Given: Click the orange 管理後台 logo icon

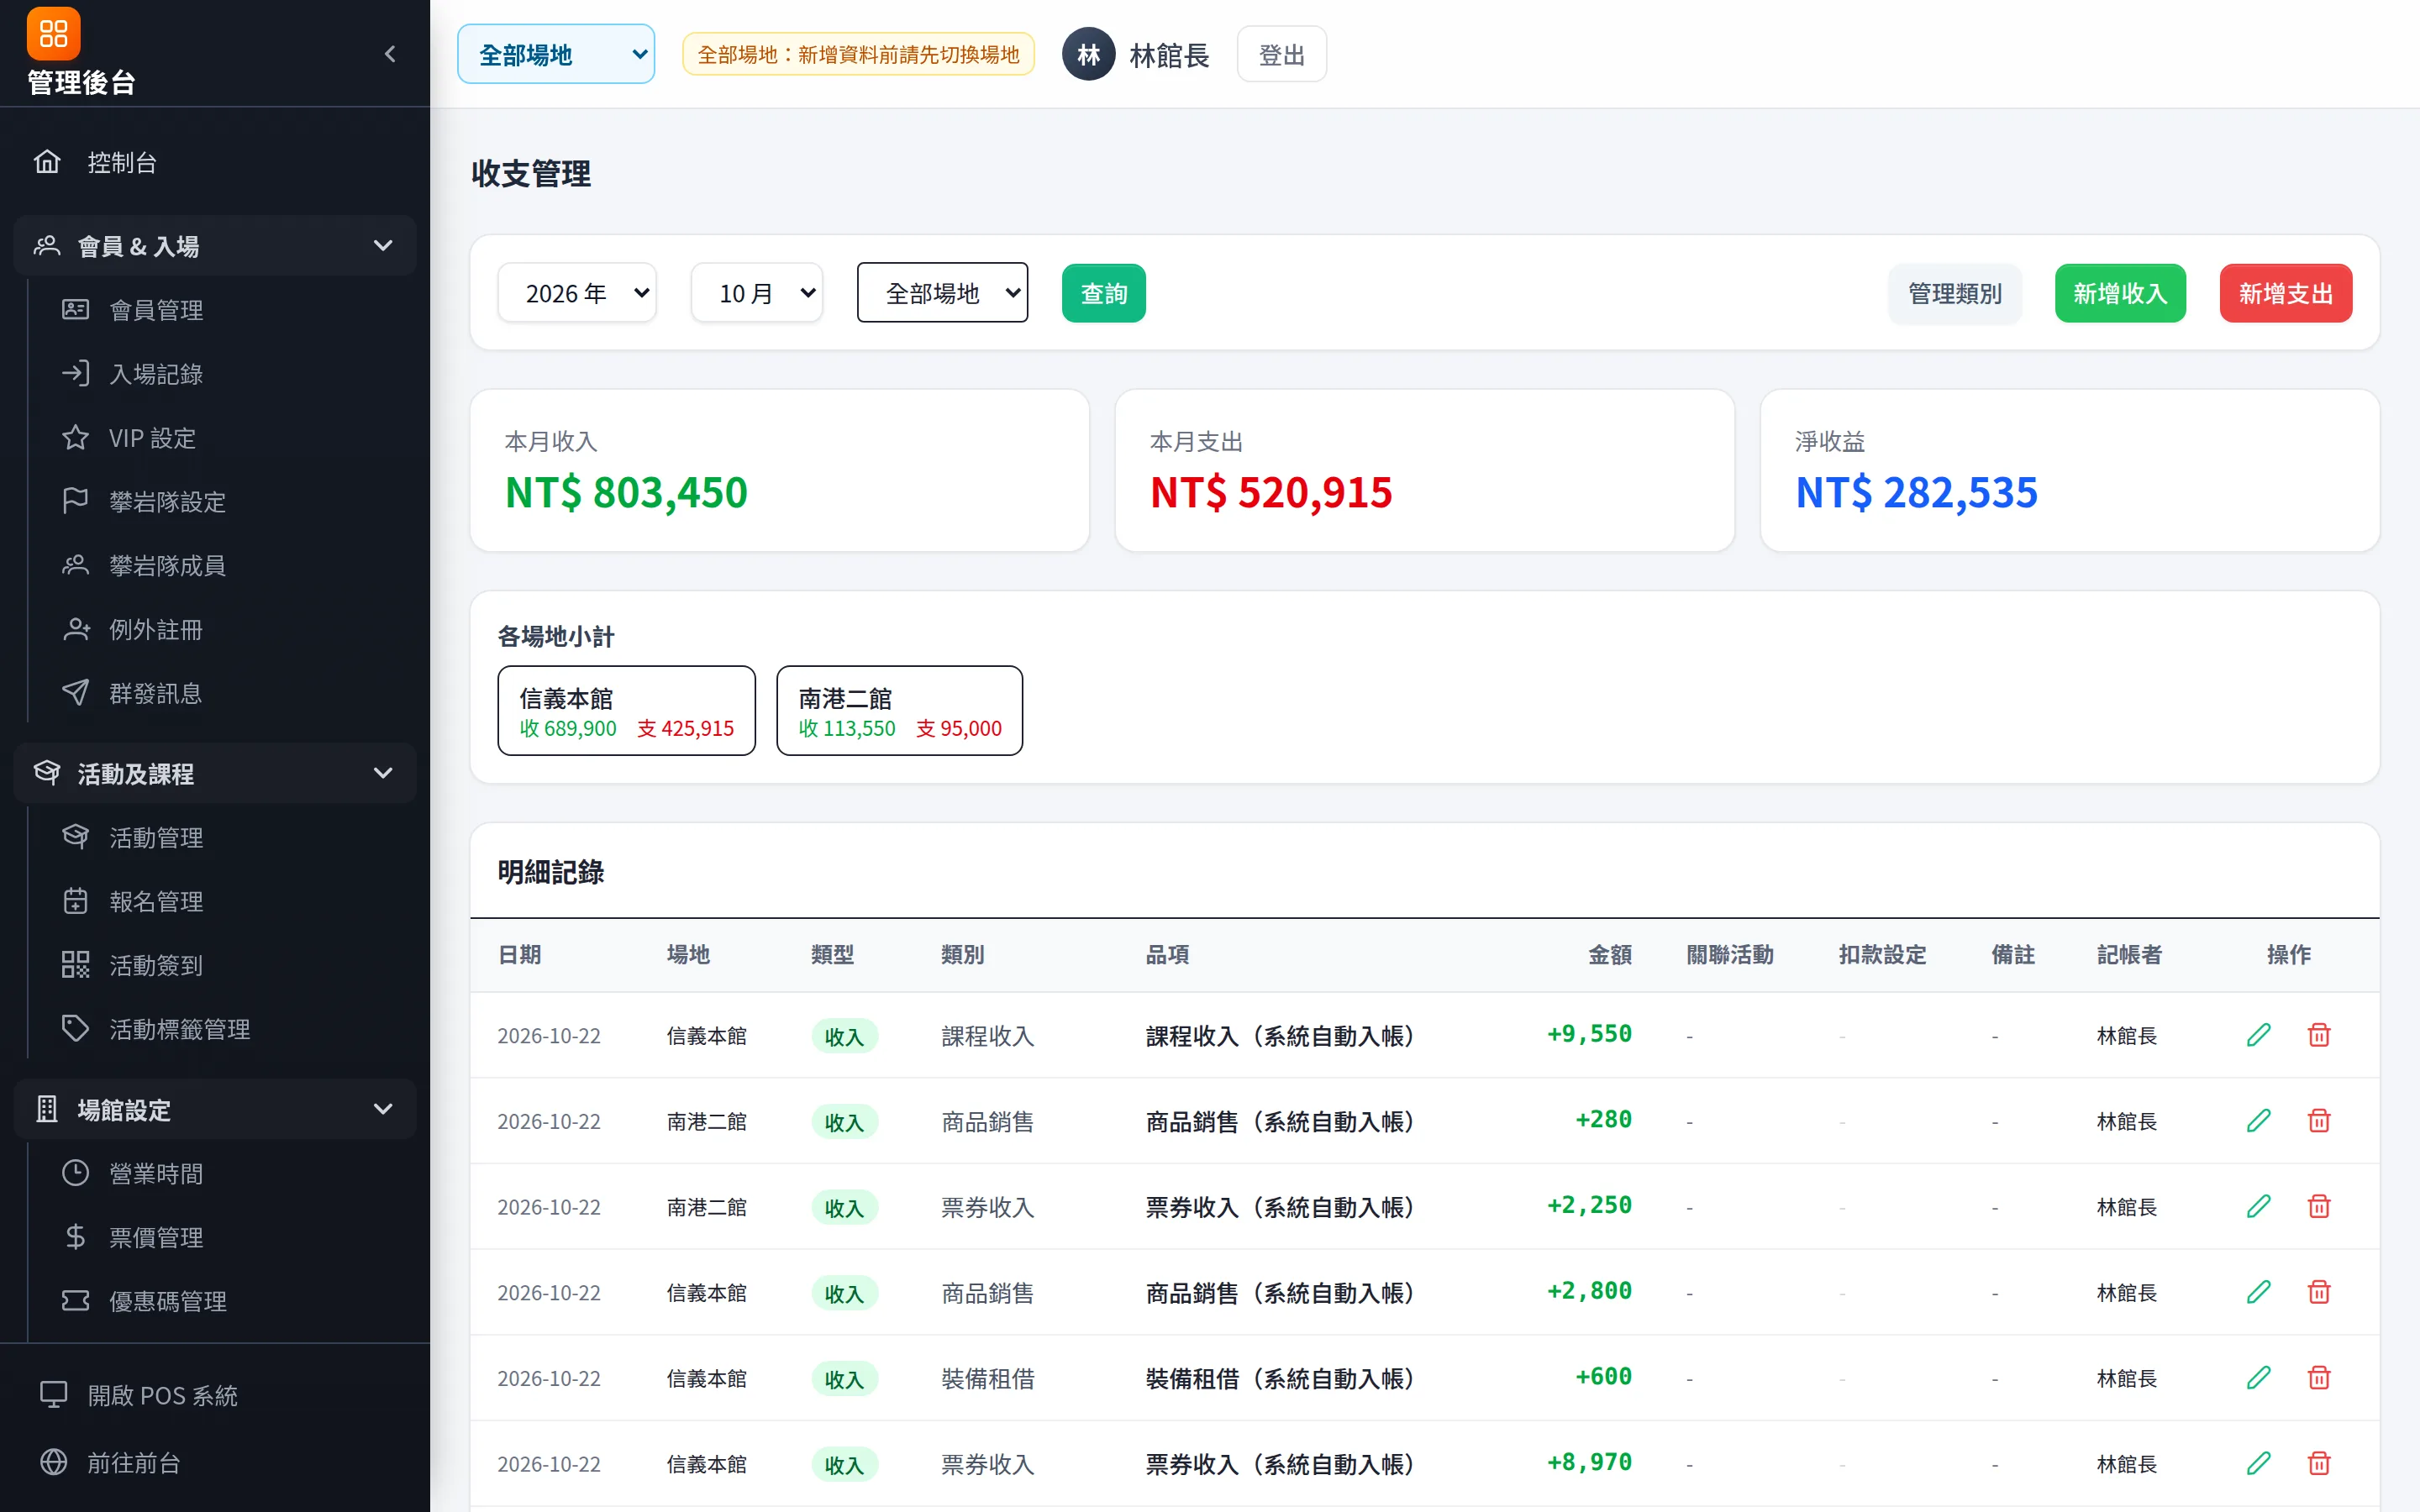Looking at the screenshot, I should tap(53, 34).
